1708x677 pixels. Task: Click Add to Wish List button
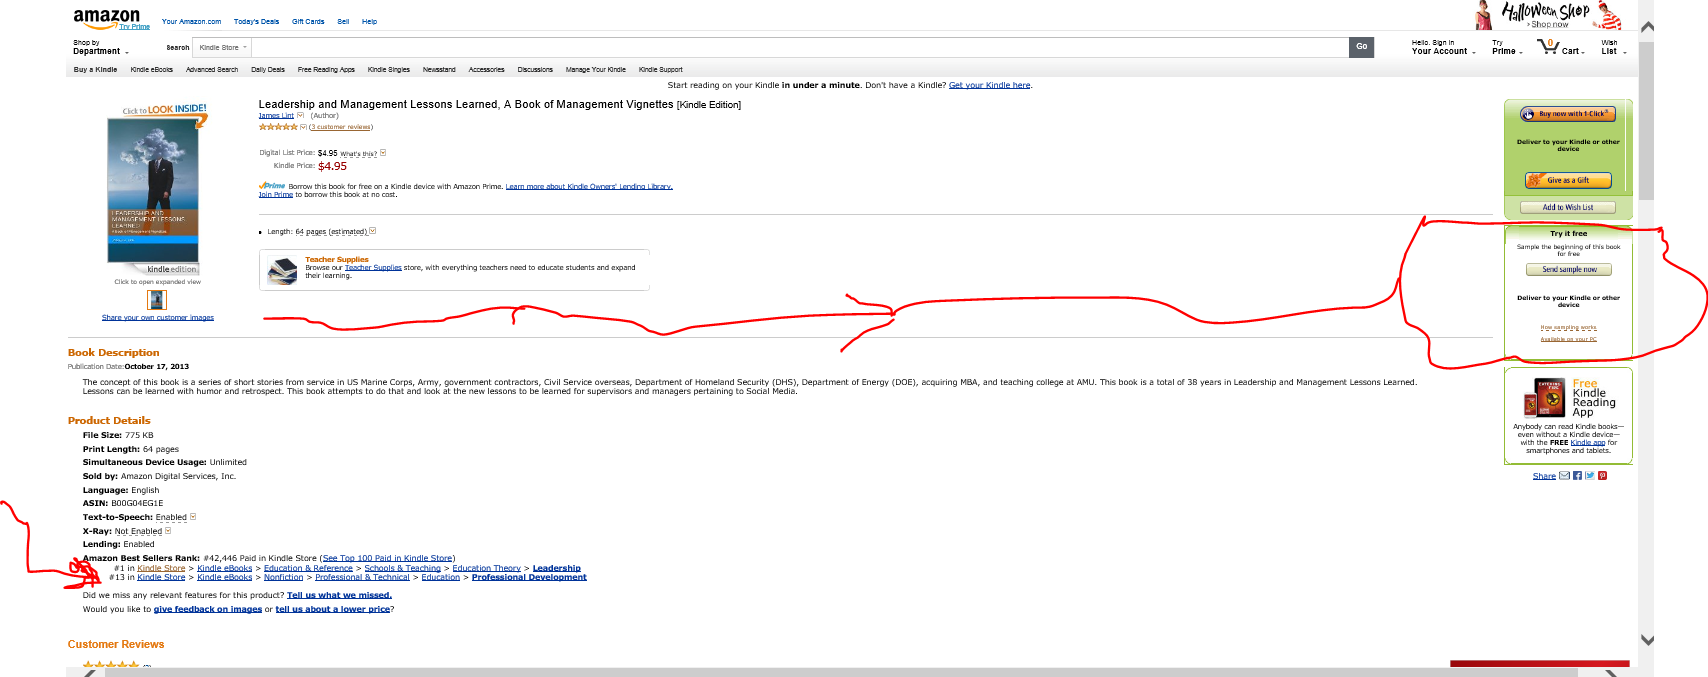(x=1567, y=207)
